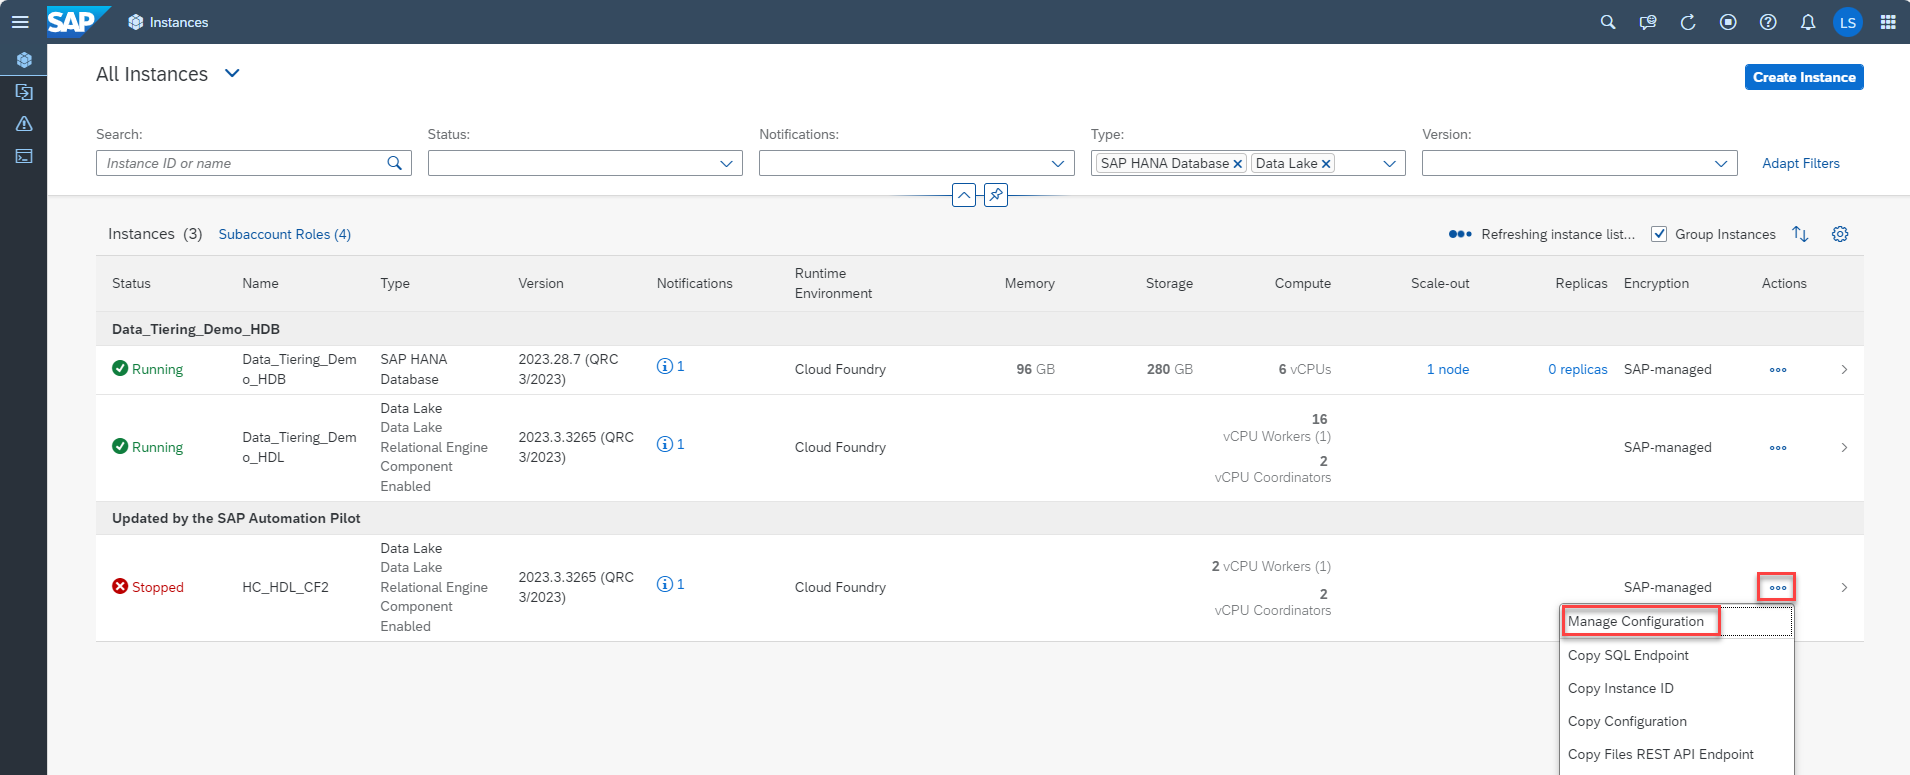Open the Instances sidebar icon
This screenshot has width=1910, height=775.
point(24,60)
